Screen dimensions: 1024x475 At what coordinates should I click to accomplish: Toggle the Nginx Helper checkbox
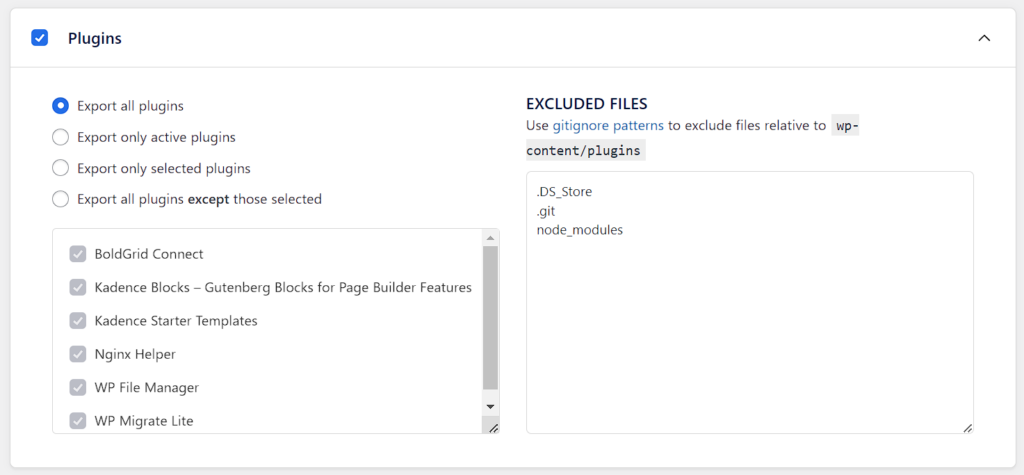(78, 354)
